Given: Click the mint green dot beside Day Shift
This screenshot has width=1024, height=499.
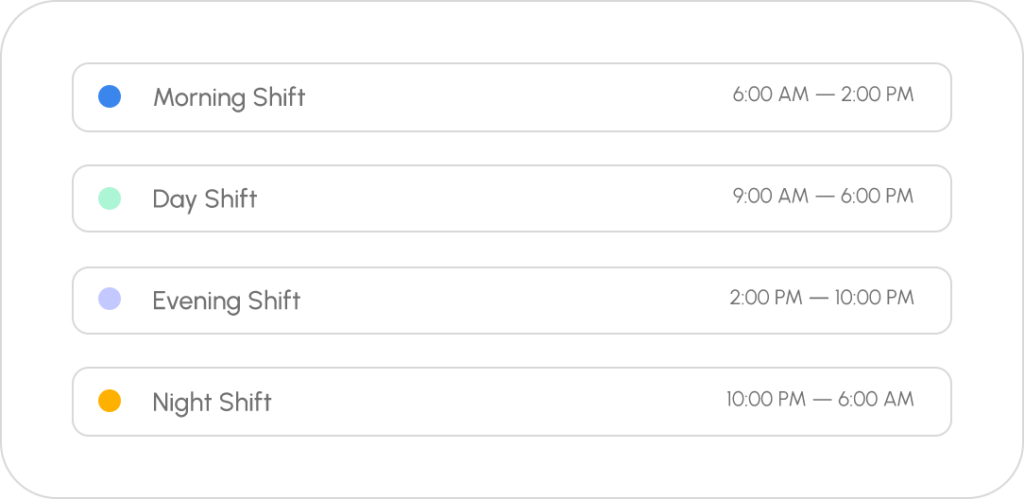Looking at the screenshot, I should [110, 198].
